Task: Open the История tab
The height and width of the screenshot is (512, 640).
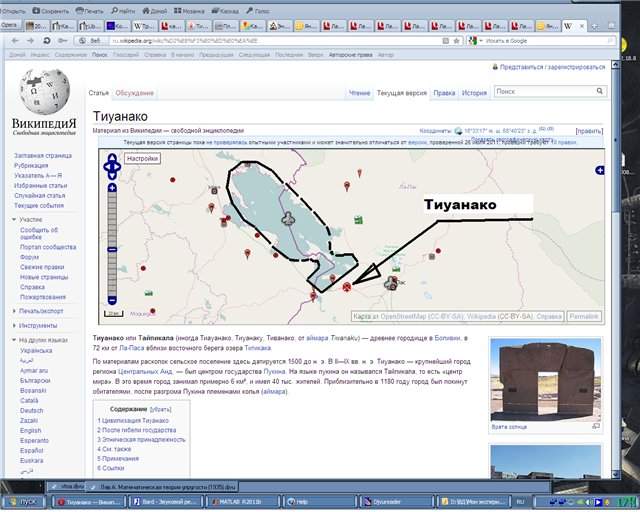Action: point(474,92)
